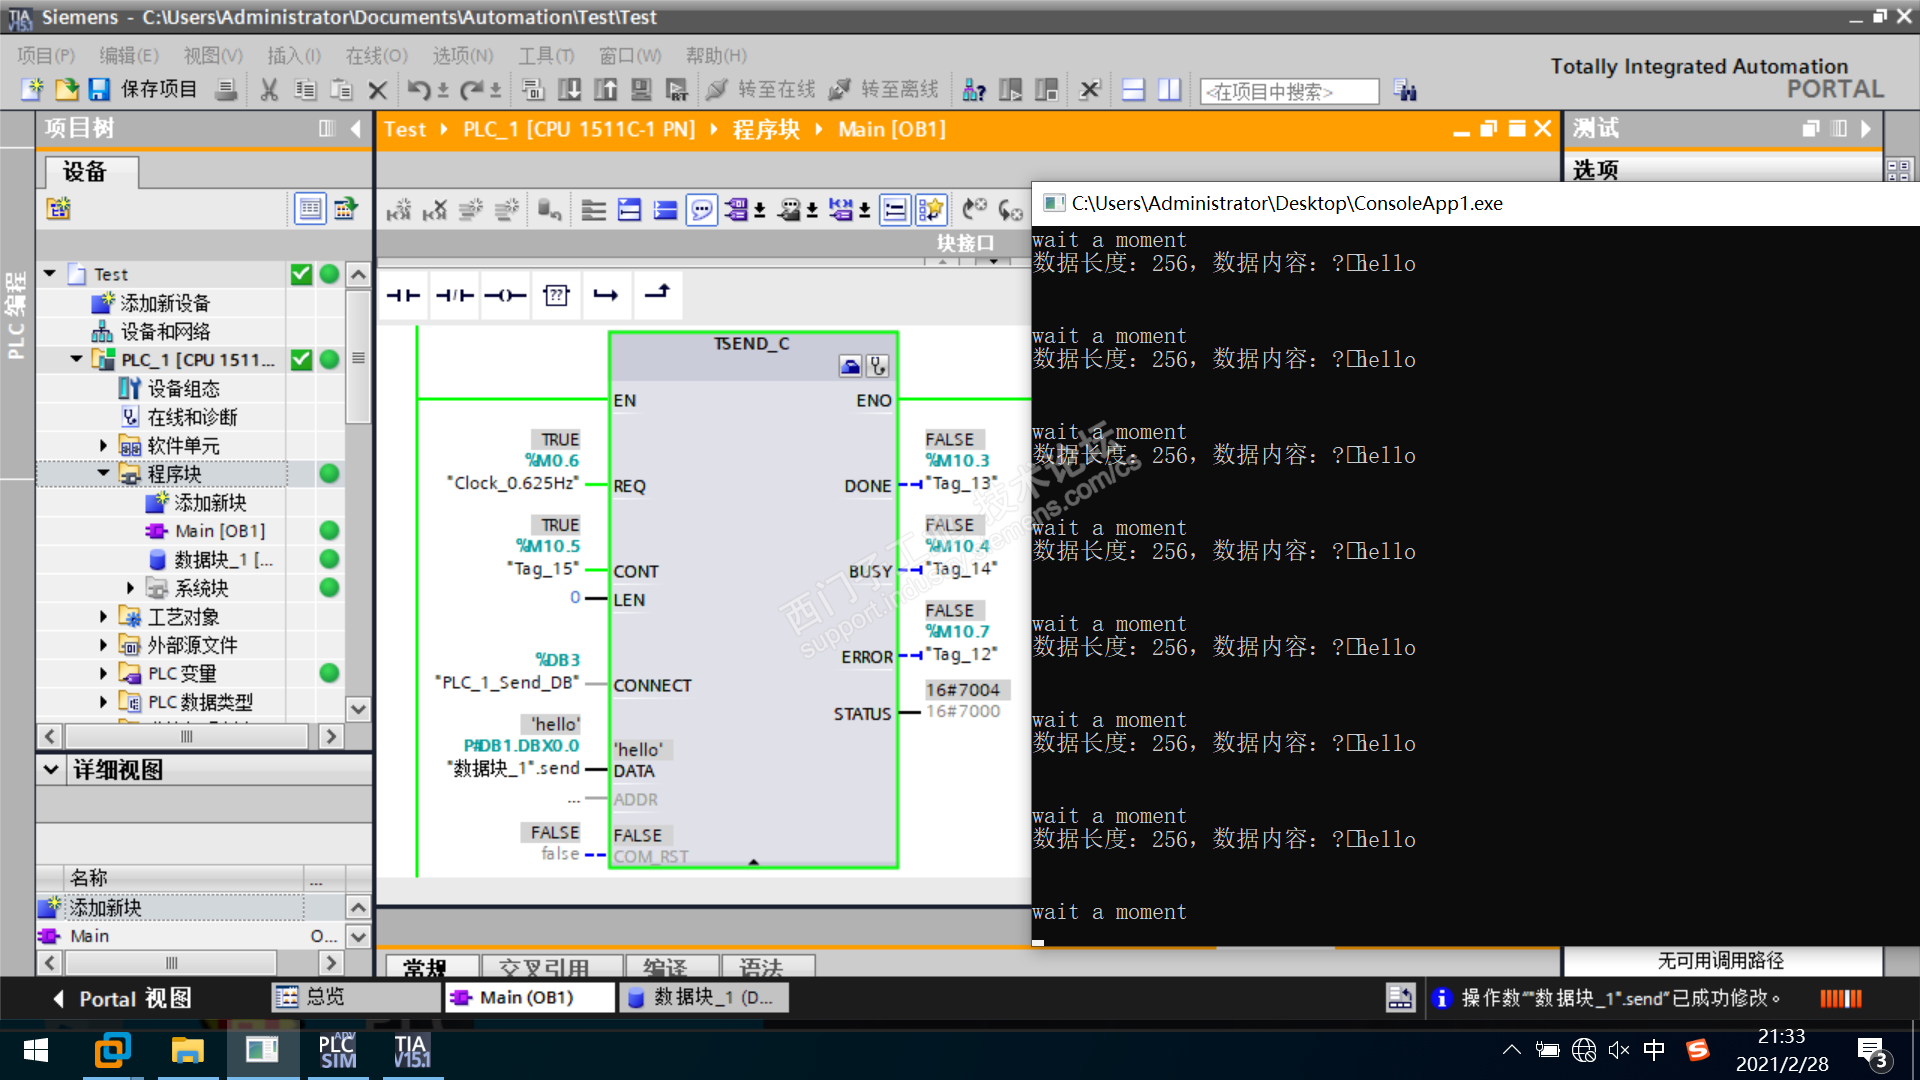The width and height of the screenshot is (1920, 1080).
Task: Toggle network comments display in editor toolbar
Action: click(702, 210)
